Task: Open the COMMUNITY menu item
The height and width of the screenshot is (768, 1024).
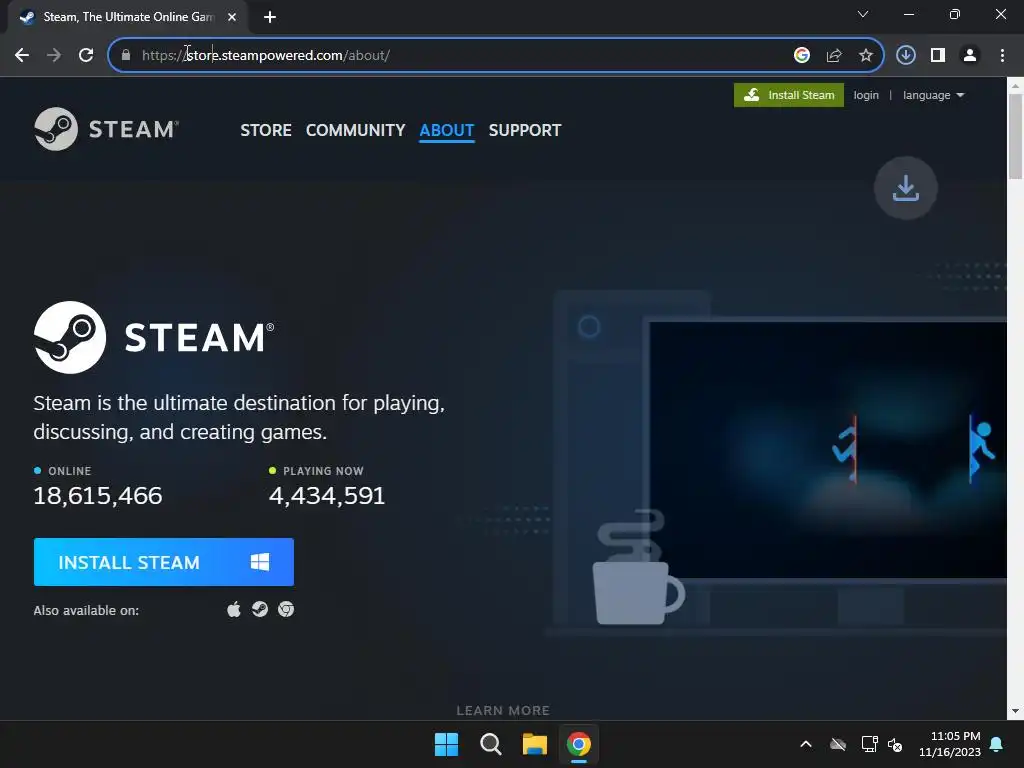Action: [355, 131]
